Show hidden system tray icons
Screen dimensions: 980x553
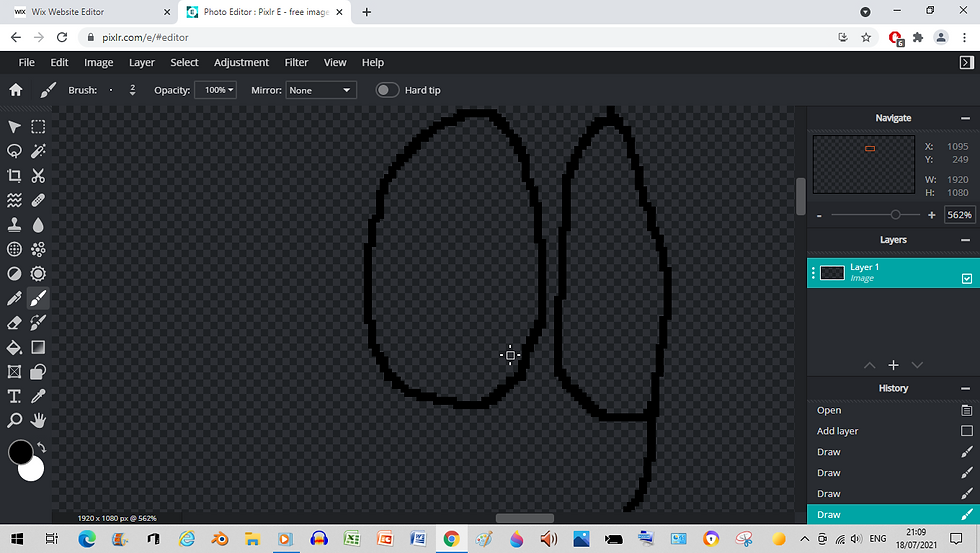(x=804, y=539)
